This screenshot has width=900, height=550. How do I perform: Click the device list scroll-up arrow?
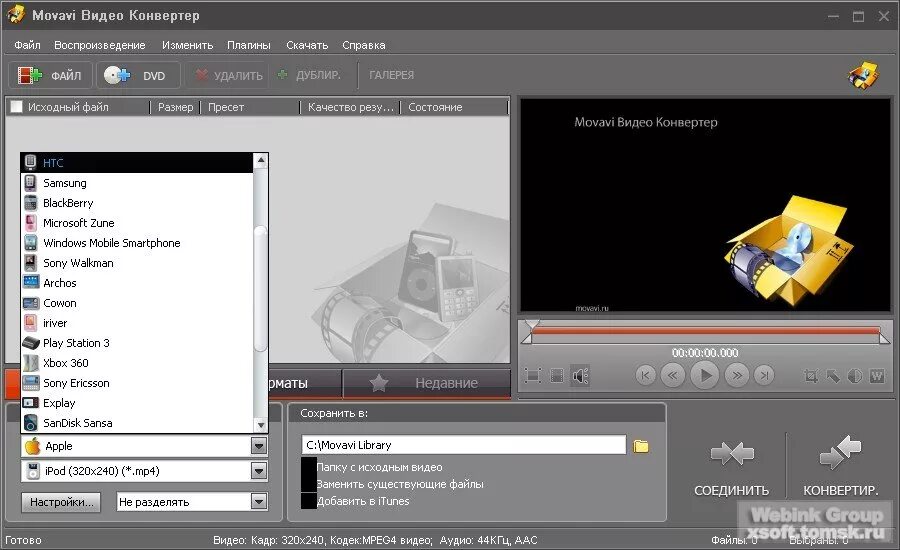261,160
